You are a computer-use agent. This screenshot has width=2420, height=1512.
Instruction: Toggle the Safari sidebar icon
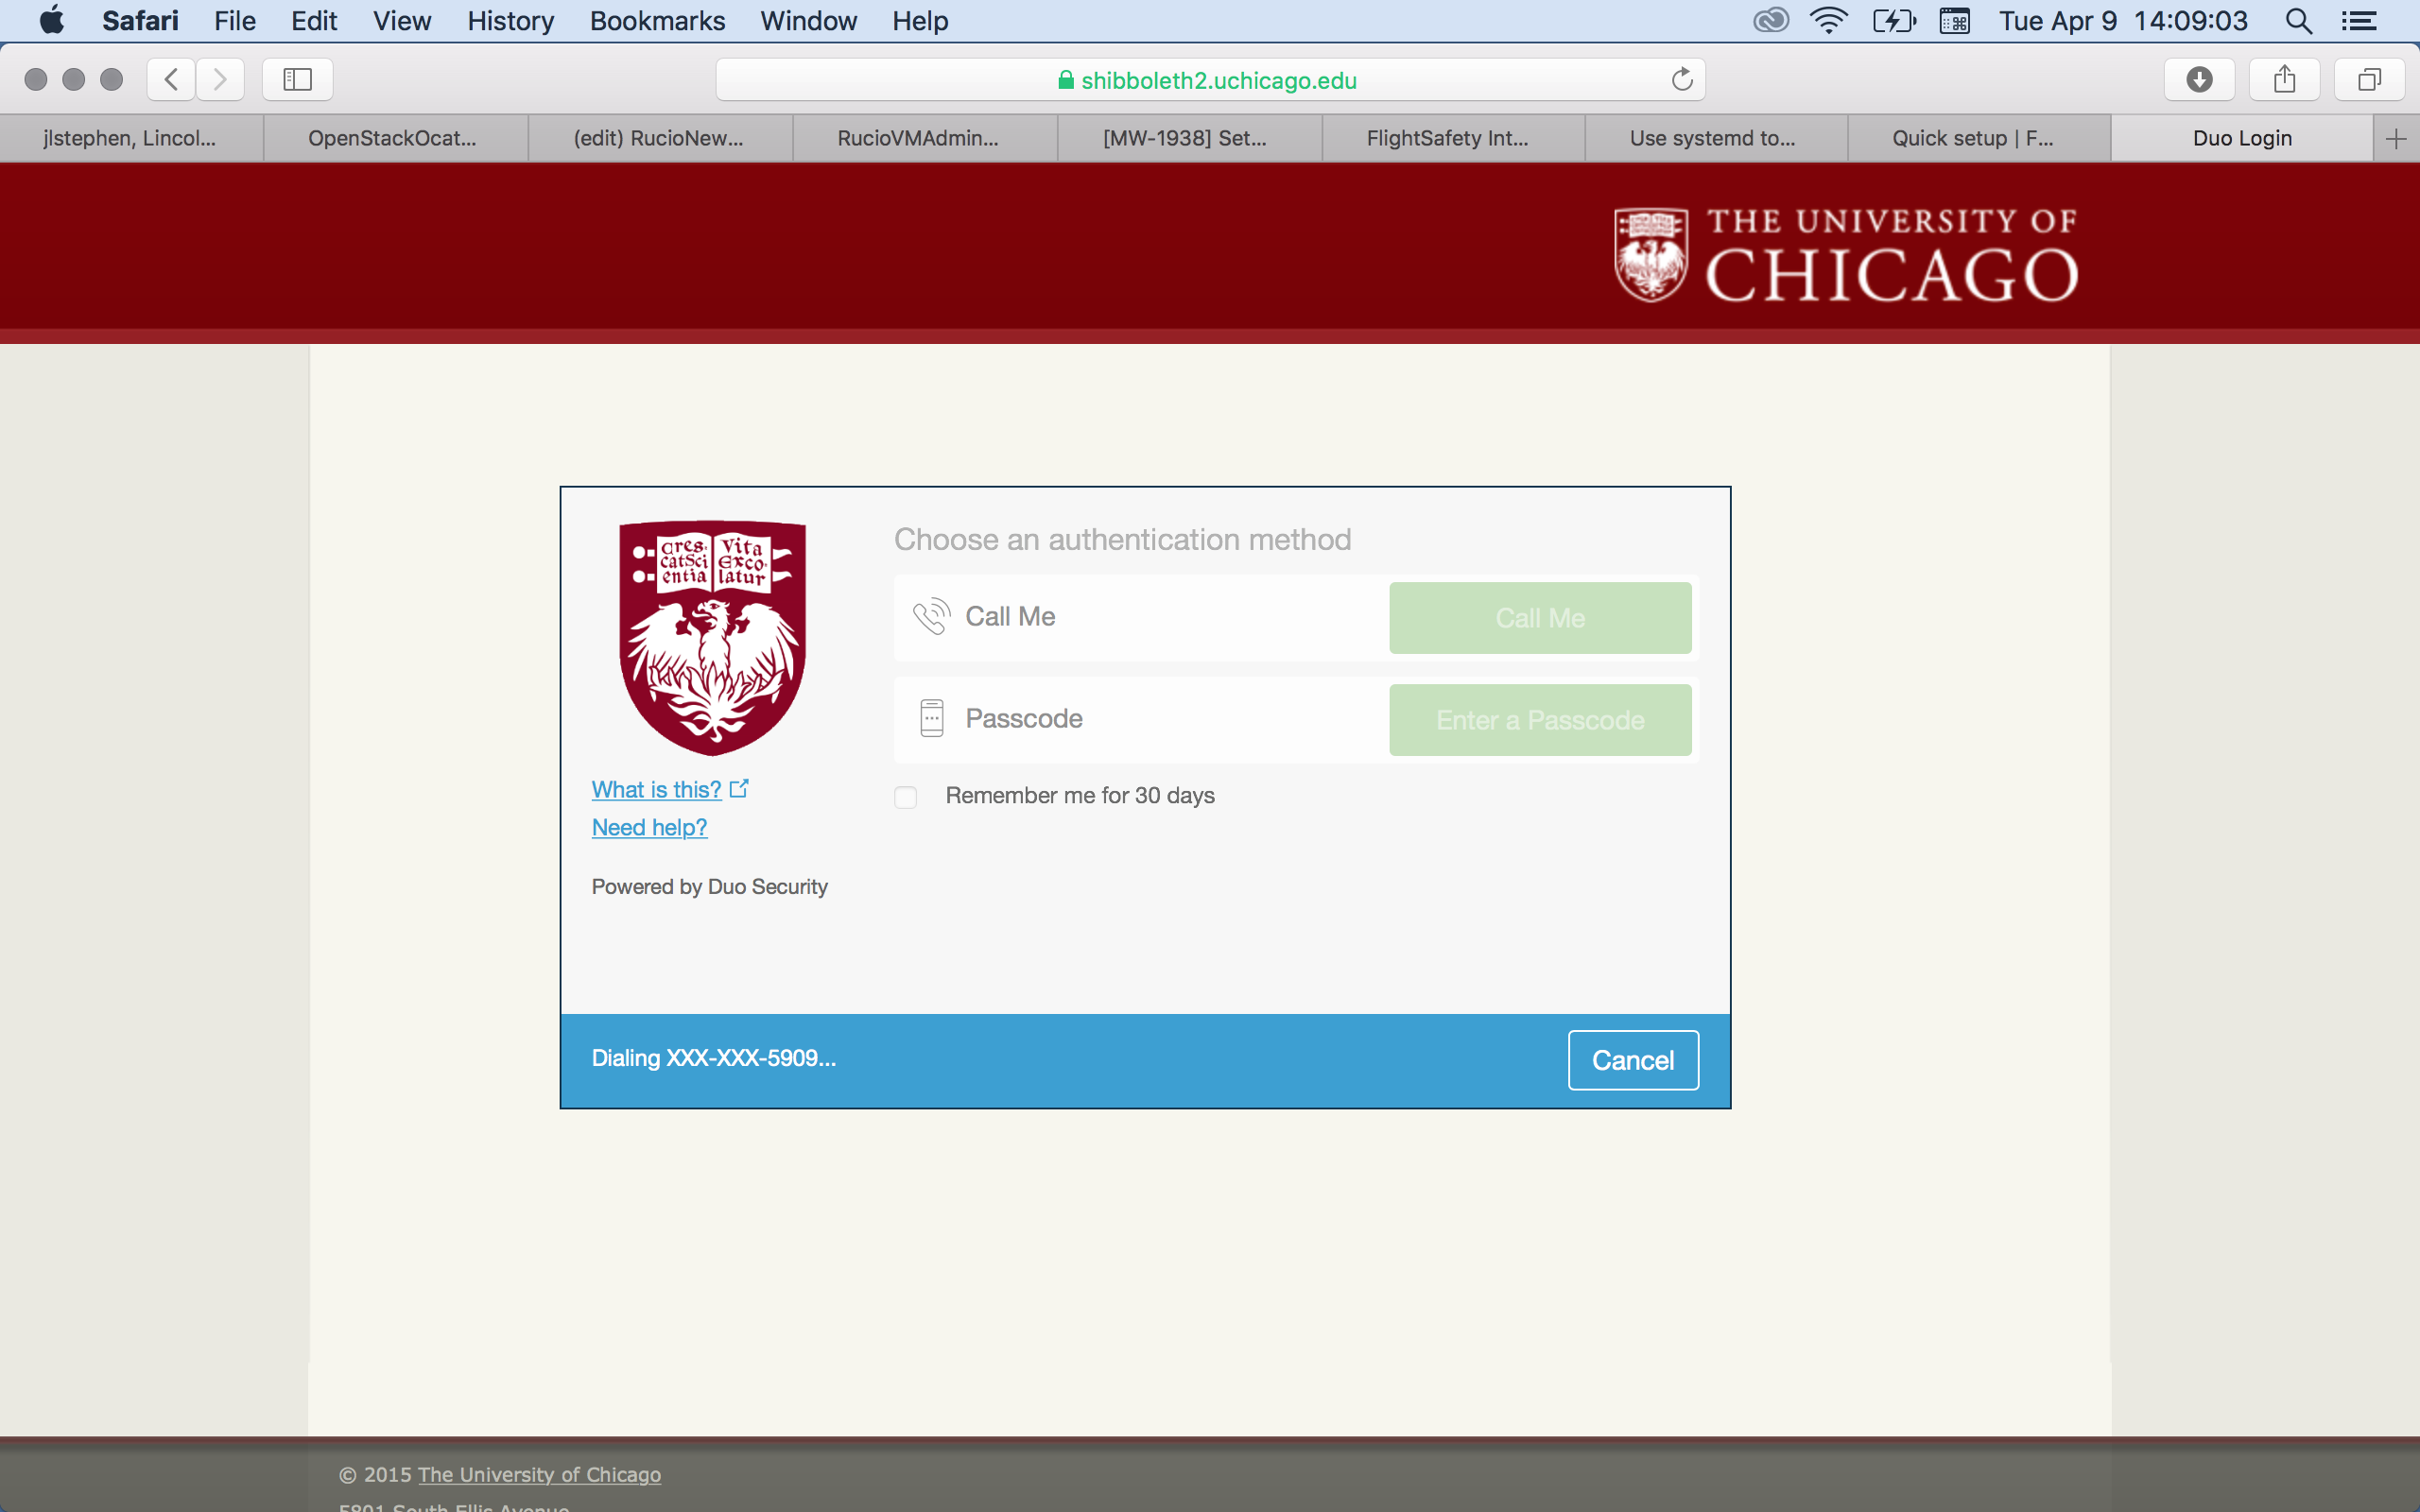pyautogui.click(x=297, y=79)
